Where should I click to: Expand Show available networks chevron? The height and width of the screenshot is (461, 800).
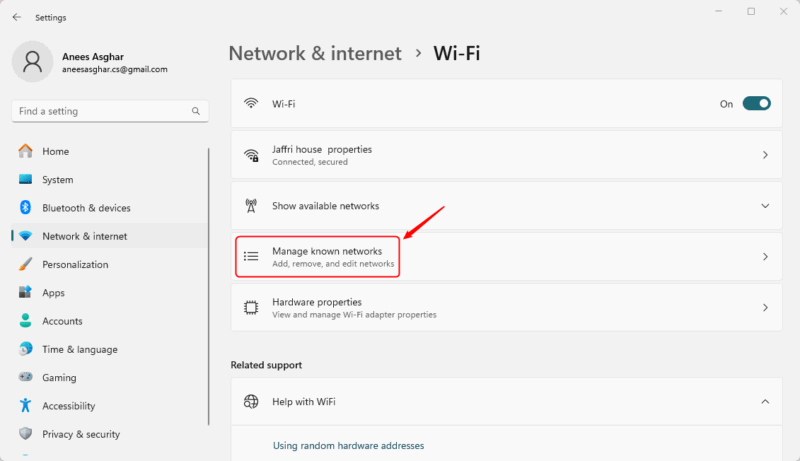(x=765, y=206)
